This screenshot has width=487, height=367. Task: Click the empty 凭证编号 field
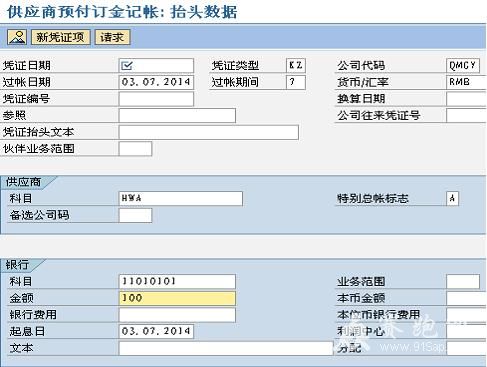[156, 99]
